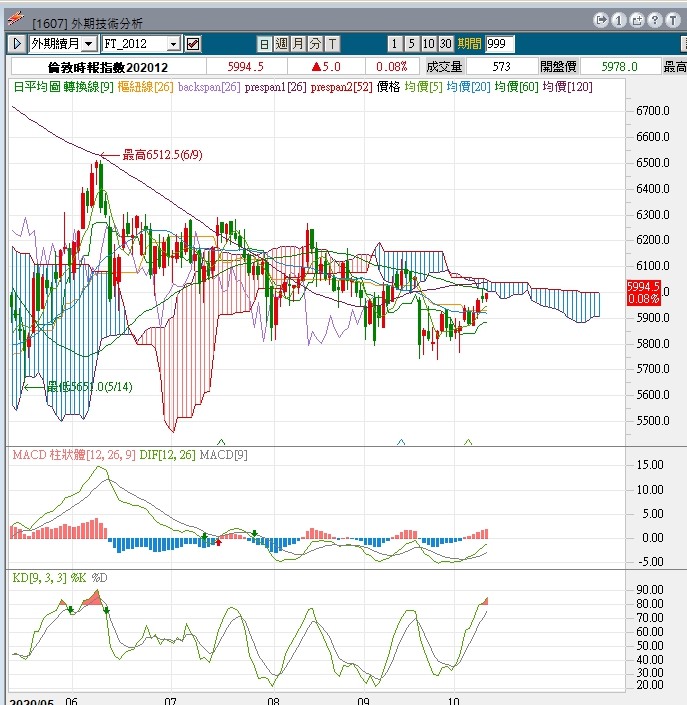Viewport: 687px width, 705px height.
Task: Click the round T icon in title bar
Action: [x=673, y=20]
